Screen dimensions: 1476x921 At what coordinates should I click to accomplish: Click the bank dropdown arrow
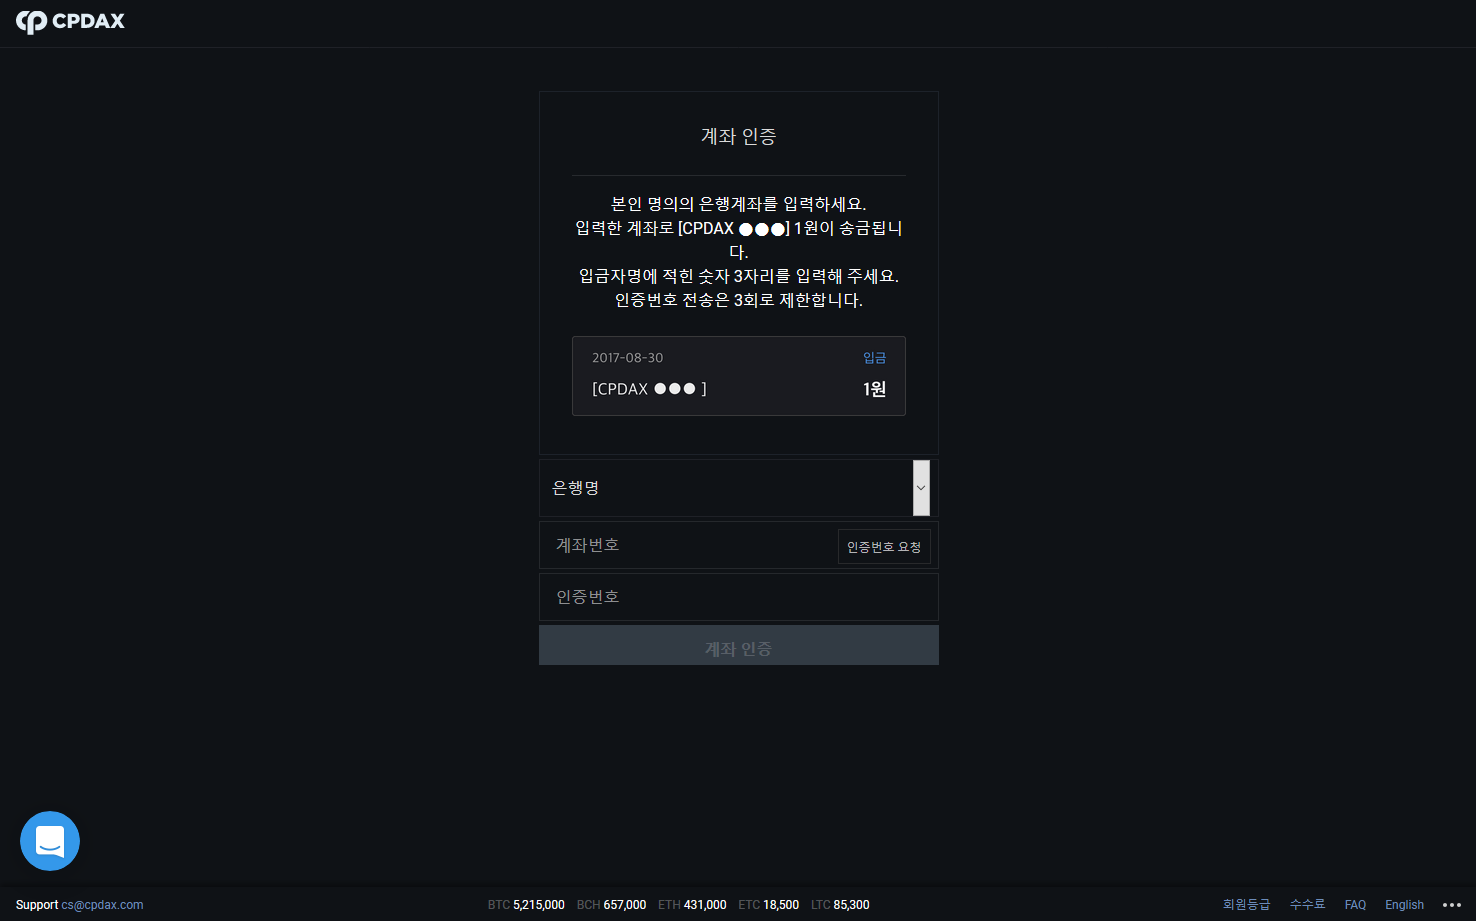tap(921, 488)
